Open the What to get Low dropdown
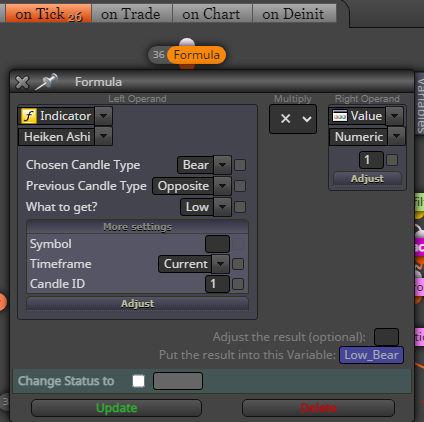424x422 pixels. pyautogui.click(x=206, y=207)
